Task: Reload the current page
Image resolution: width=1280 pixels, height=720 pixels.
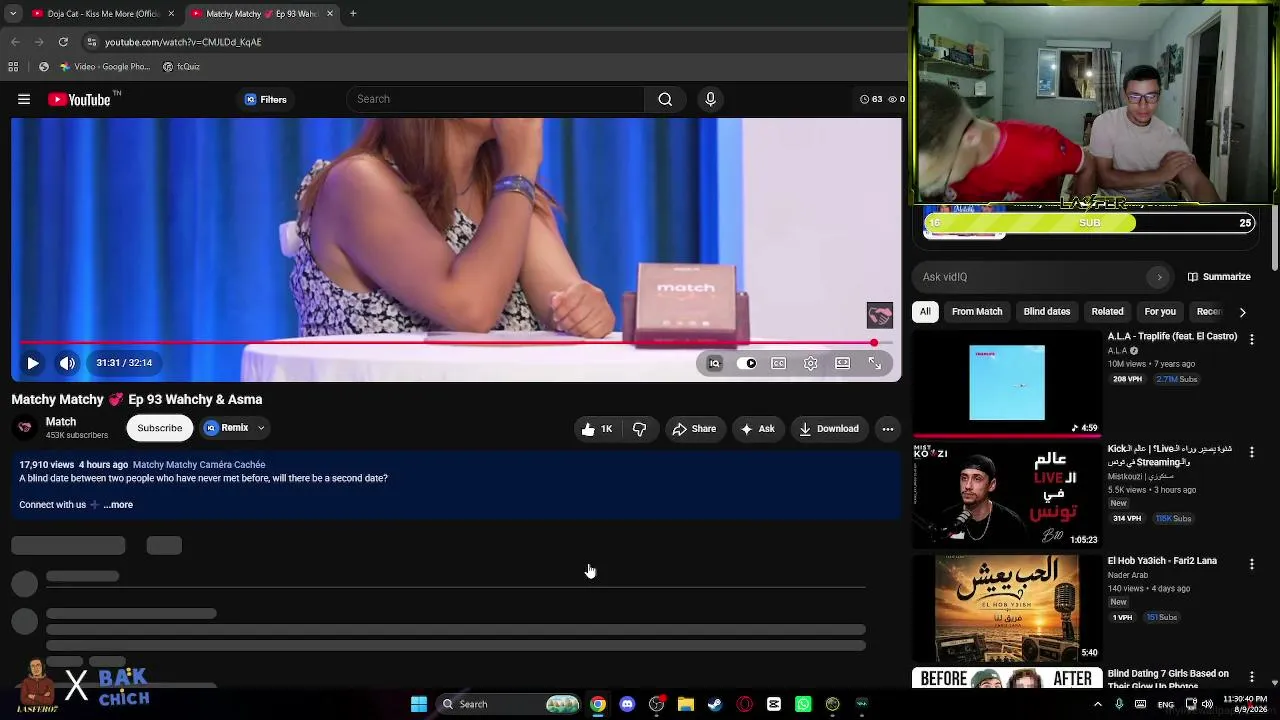Action: [x=63, y=42]
